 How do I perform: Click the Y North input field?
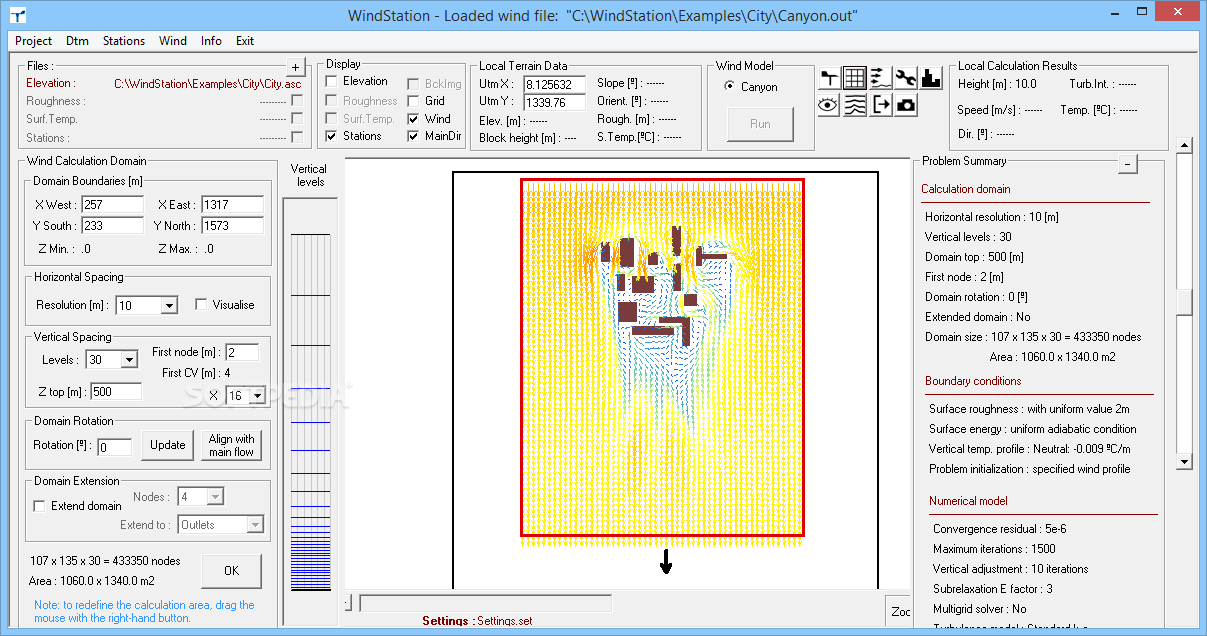click(x=232, y=226)
